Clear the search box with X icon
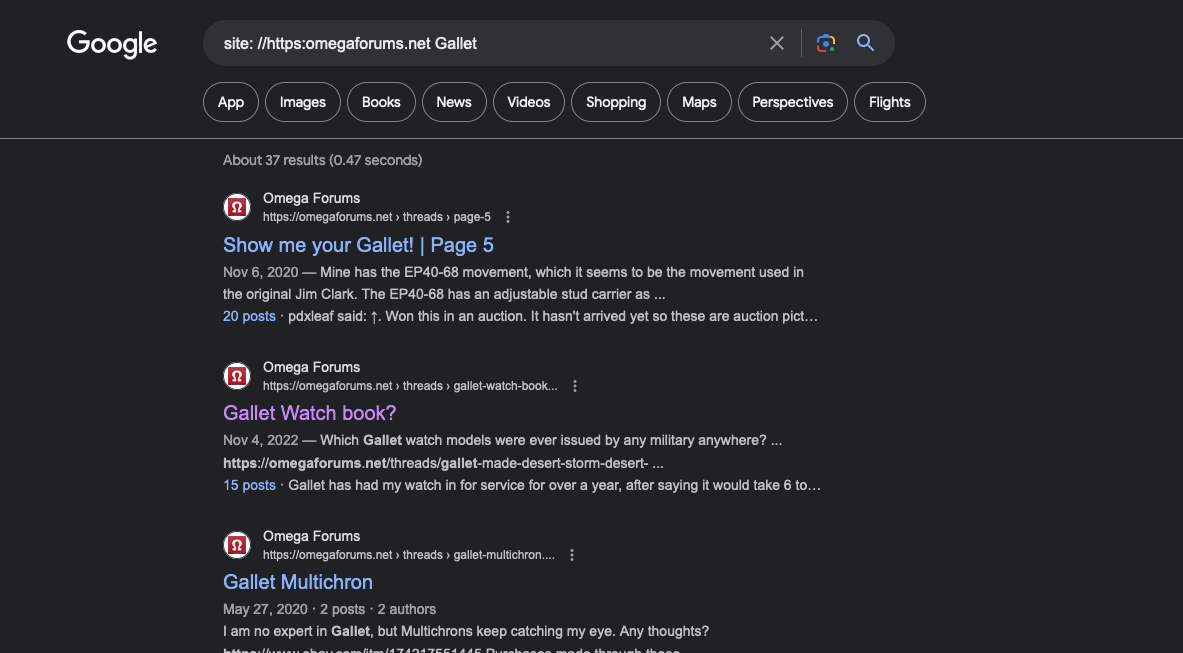The width and height of the screenshot is (1183, 653). tap(776, 43)
